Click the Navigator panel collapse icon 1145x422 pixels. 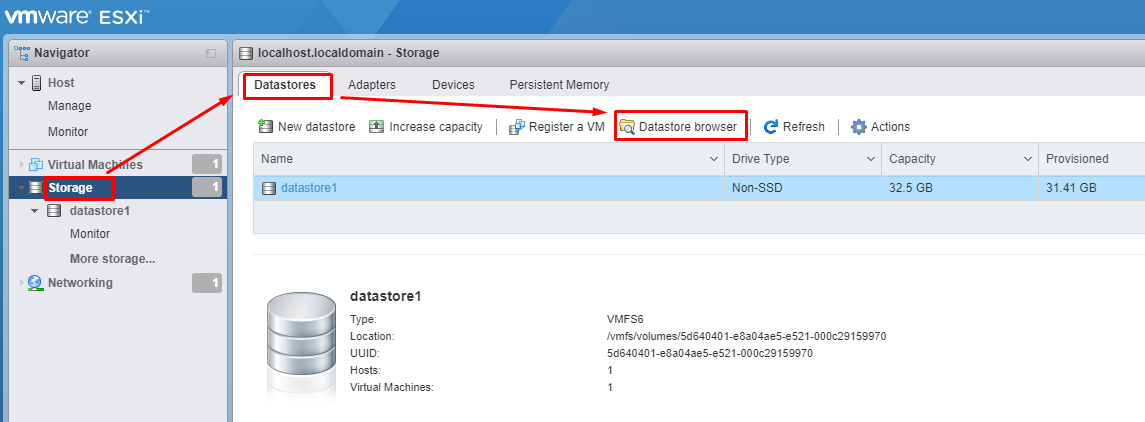tap(211, 53)
